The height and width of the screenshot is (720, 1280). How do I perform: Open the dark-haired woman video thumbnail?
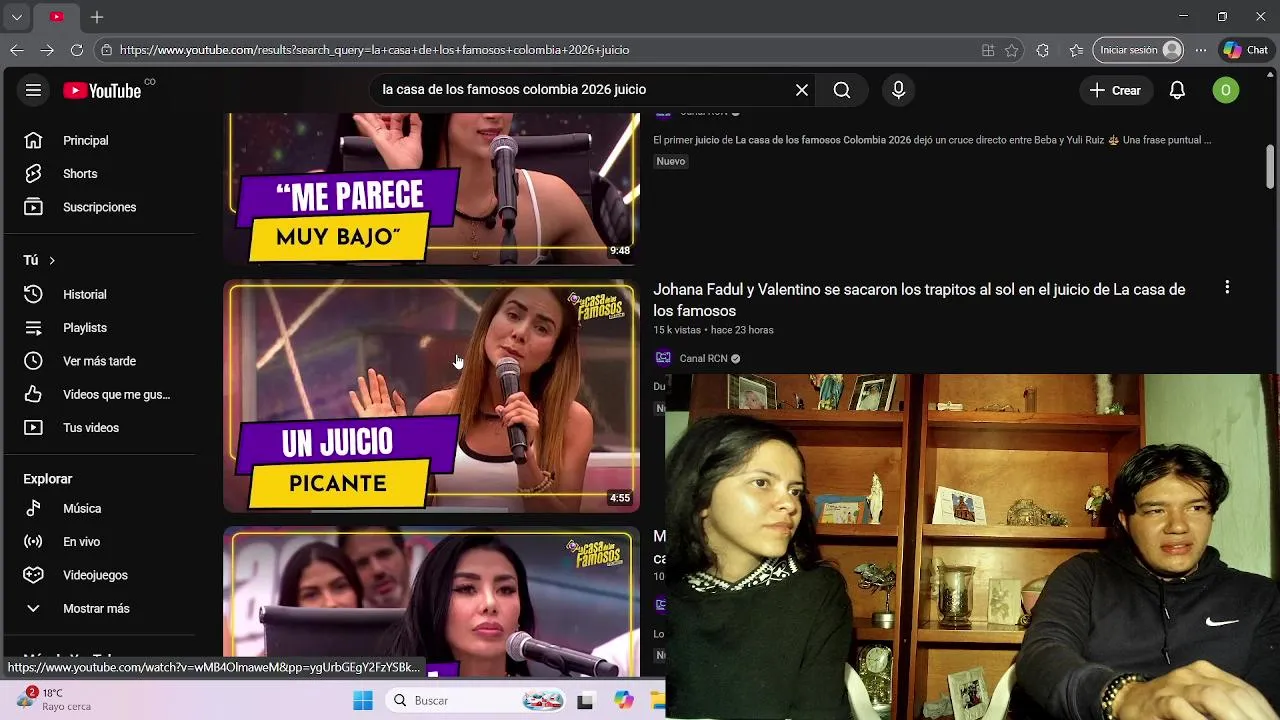(x=431, y=602)
